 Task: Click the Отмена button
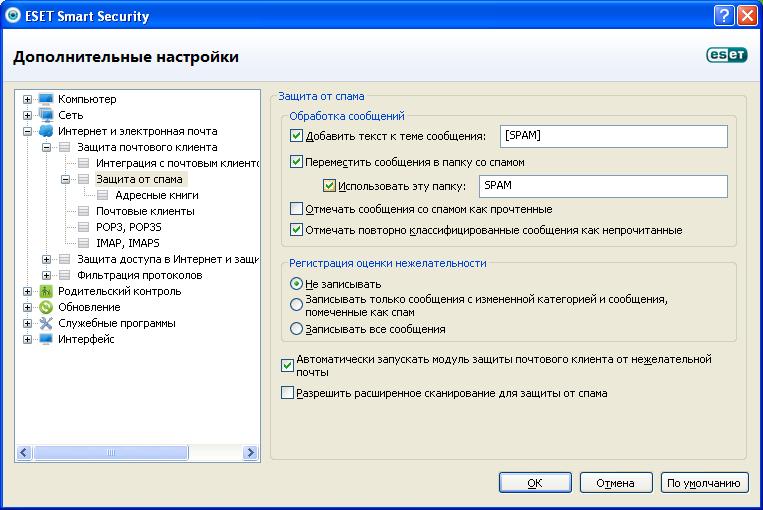pos(616,483)
